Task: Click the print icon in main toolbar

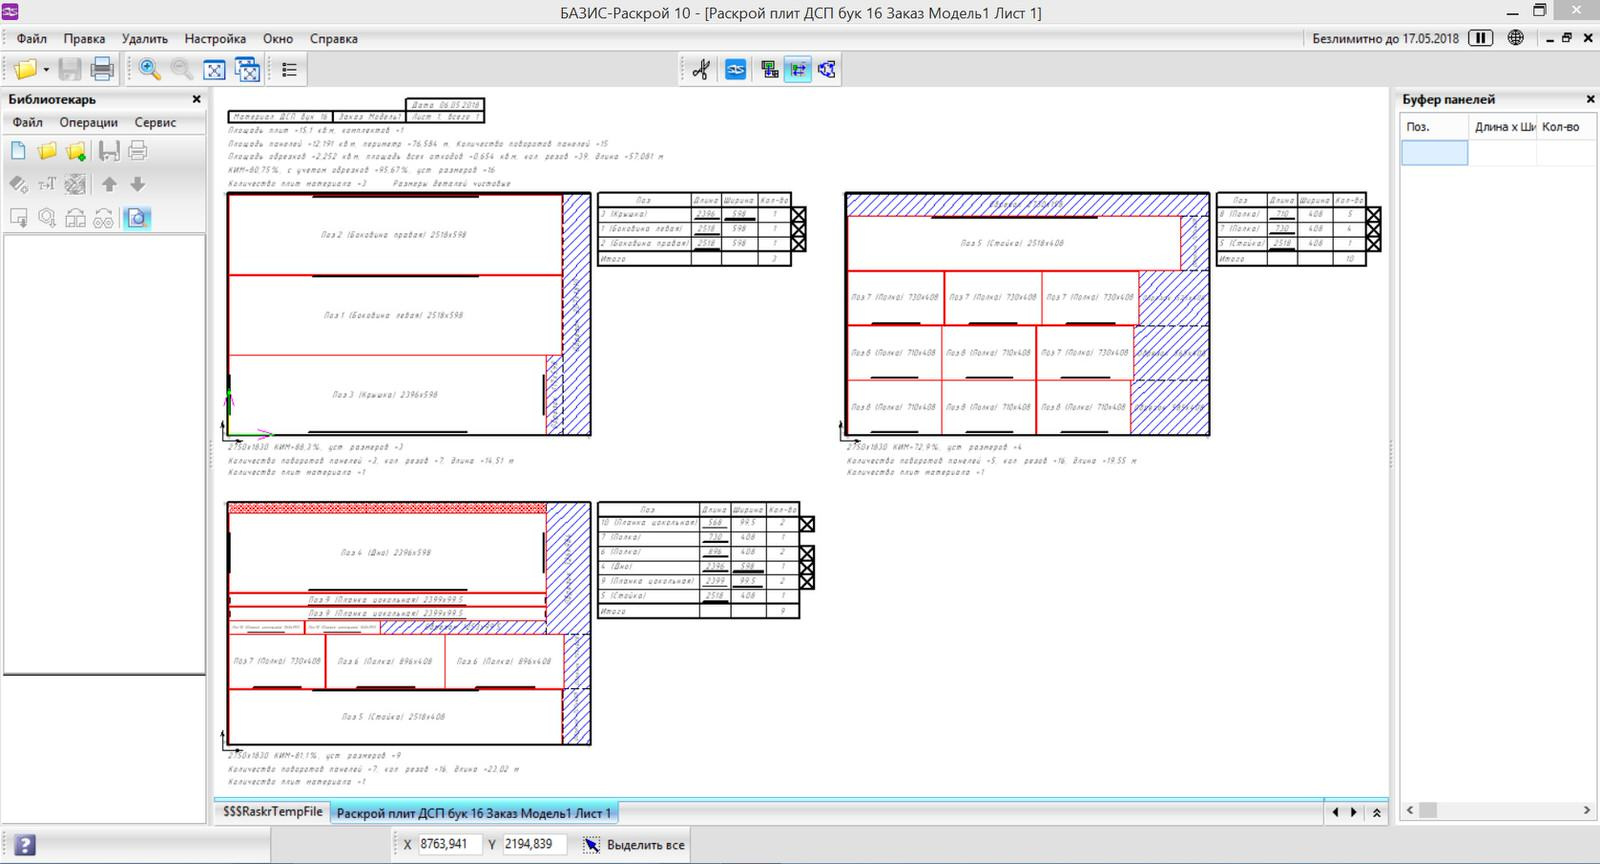Action: pos(102,69)
